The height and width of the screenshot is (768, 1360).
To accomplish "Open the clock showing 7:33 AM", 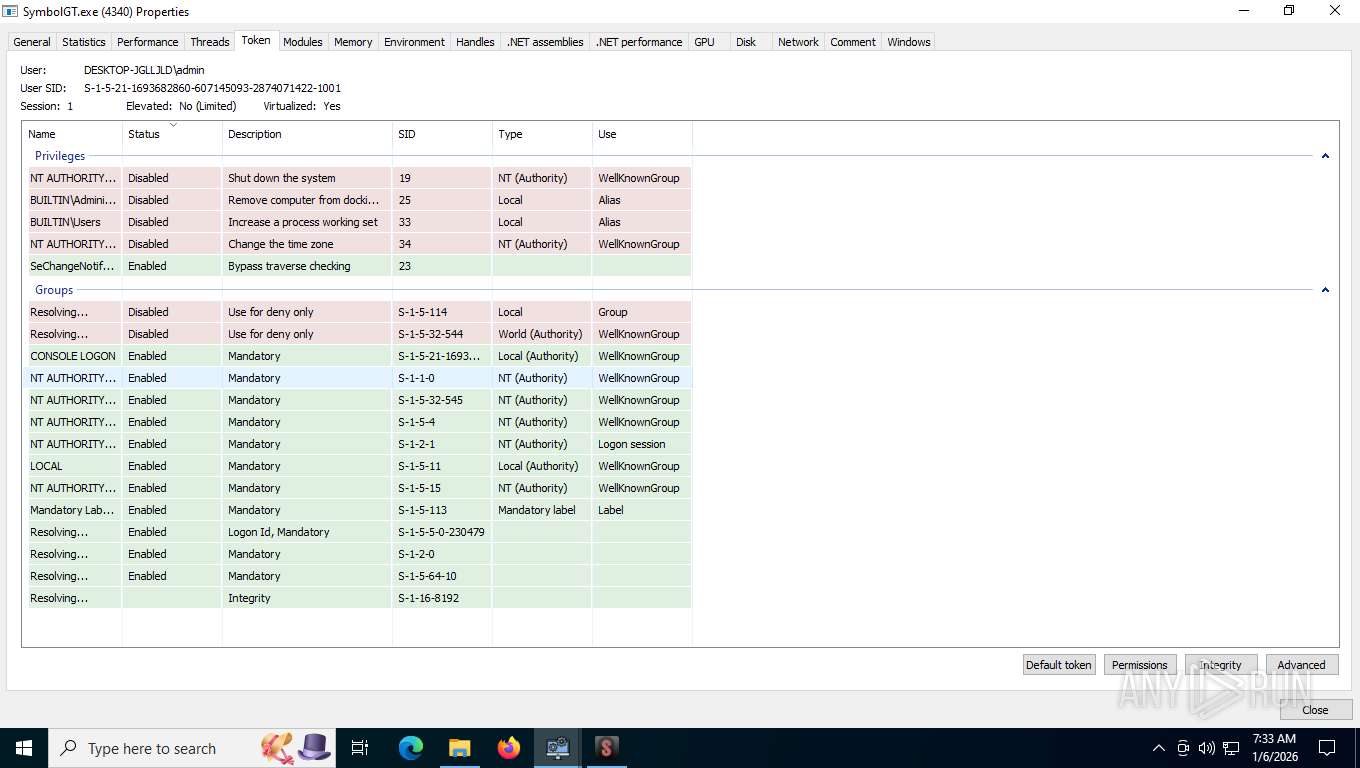I will coord(1273,748).
